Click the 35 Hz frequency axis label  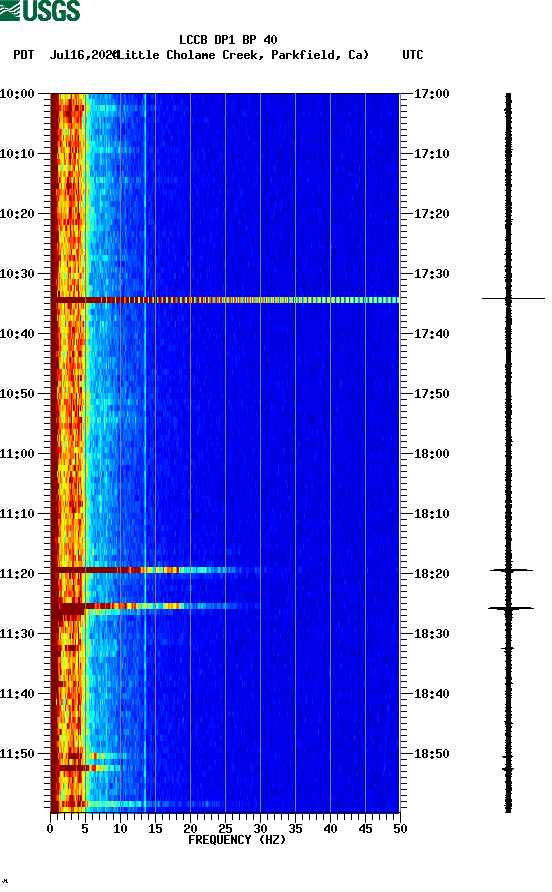[295, 829]
